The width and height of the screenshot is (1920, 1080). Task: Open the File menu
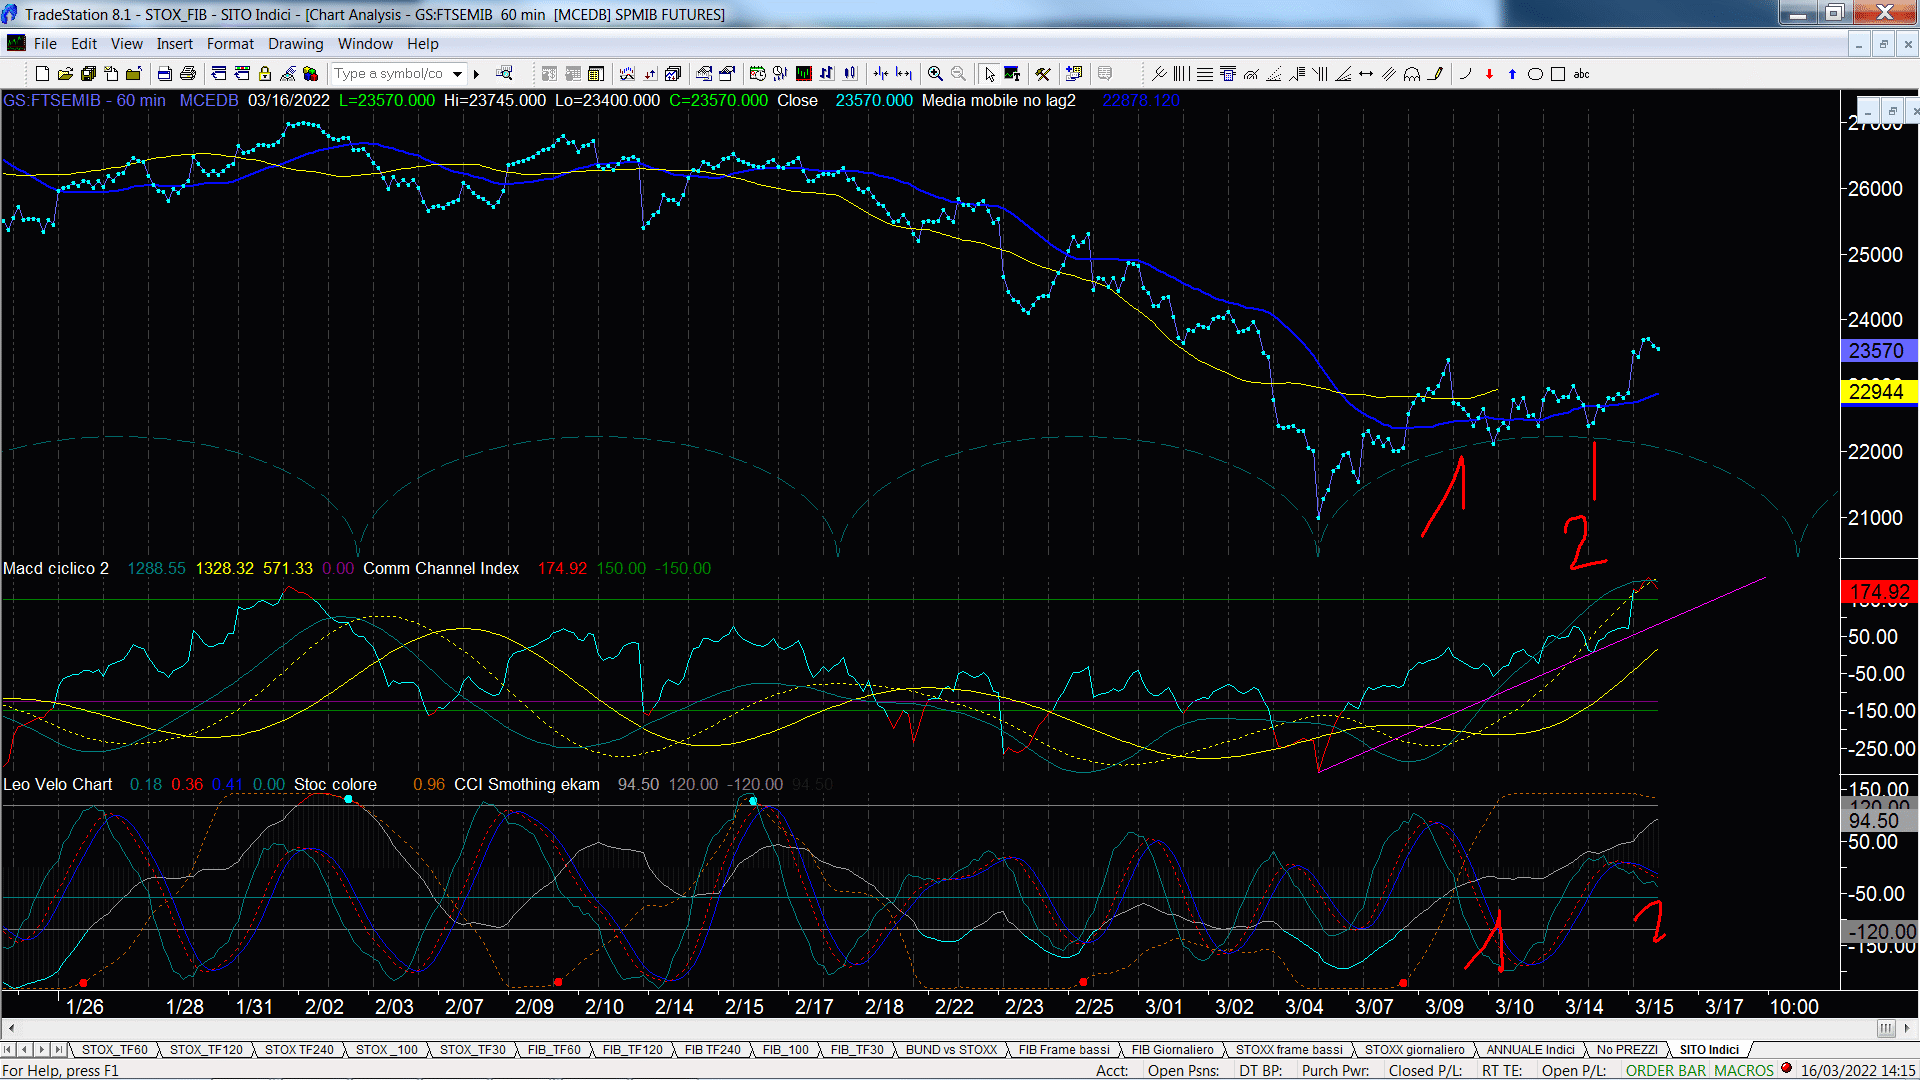pos(45,44)
